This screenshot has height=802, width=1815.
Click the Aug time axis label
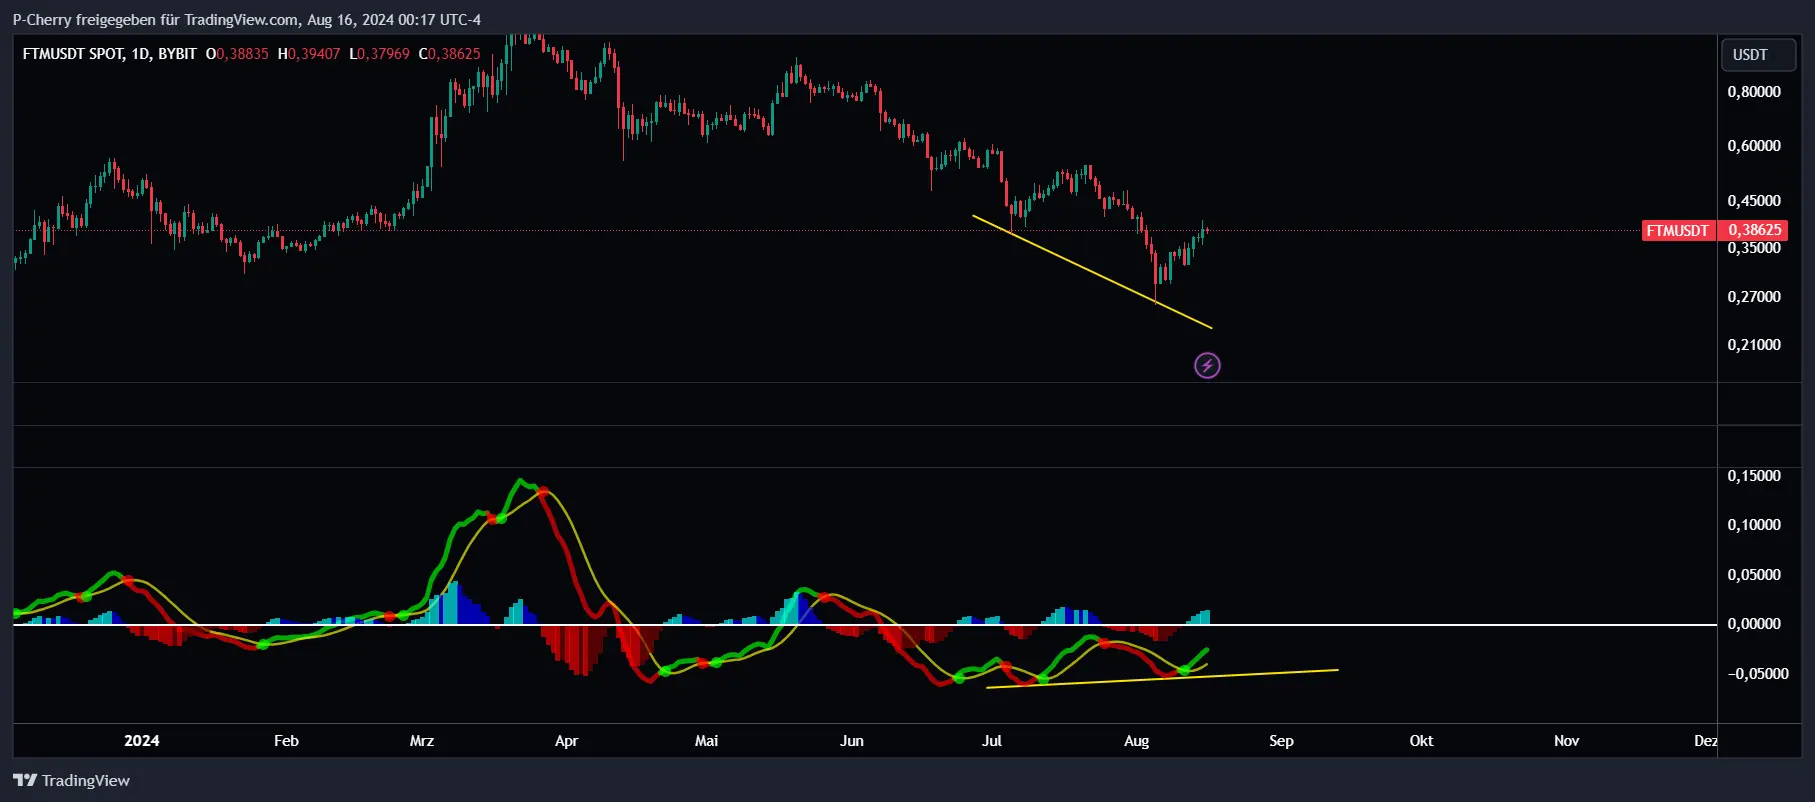(x=1136, y=741)
